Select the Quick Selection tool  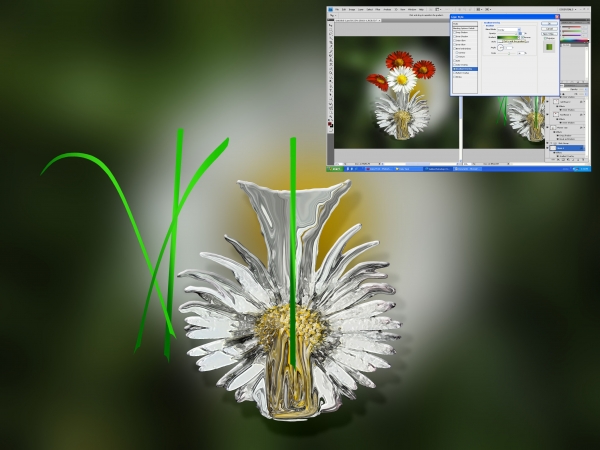(x=330, y=38)
